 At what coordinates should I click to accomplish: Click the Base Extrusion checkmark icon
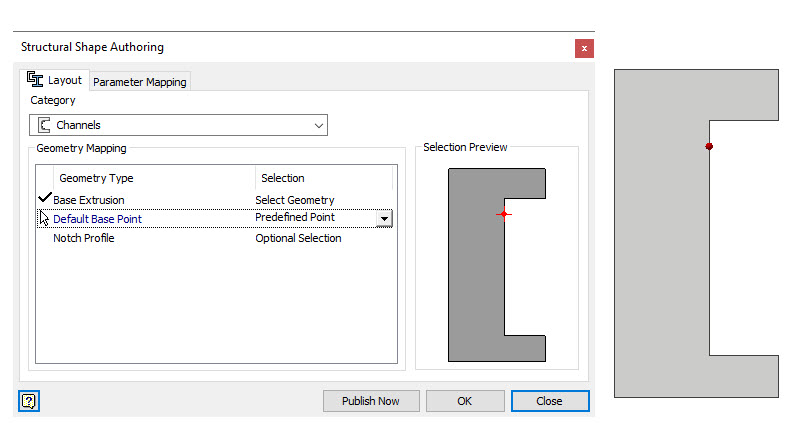point(45,197)
